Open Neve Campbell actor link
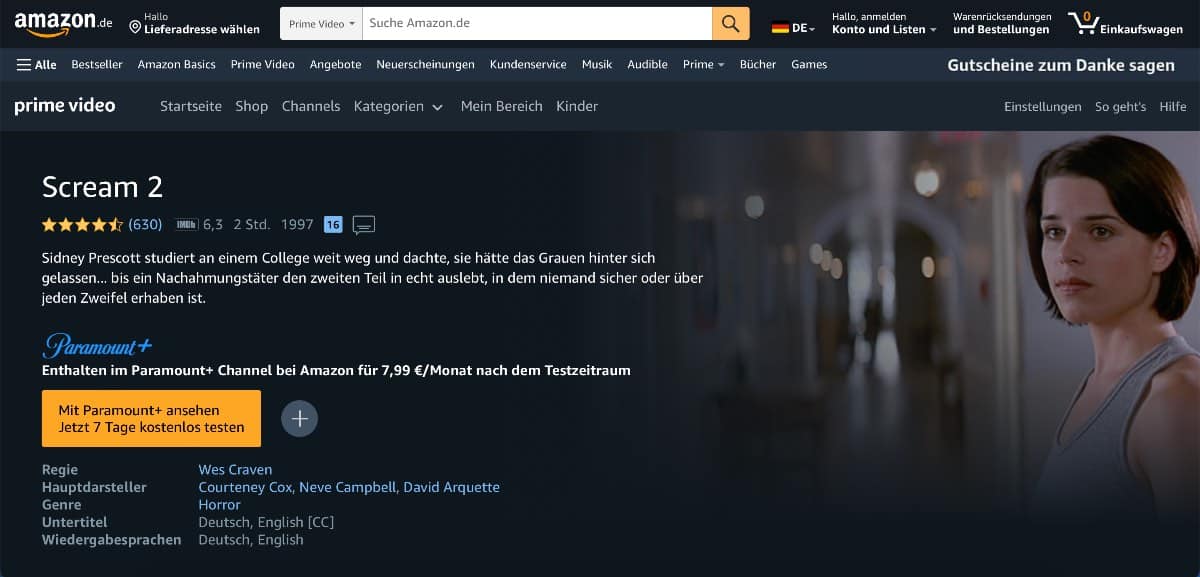Image resolution: width=1200 pixels, height=577 pixels. pyautogui.click(x=349, y=487)
